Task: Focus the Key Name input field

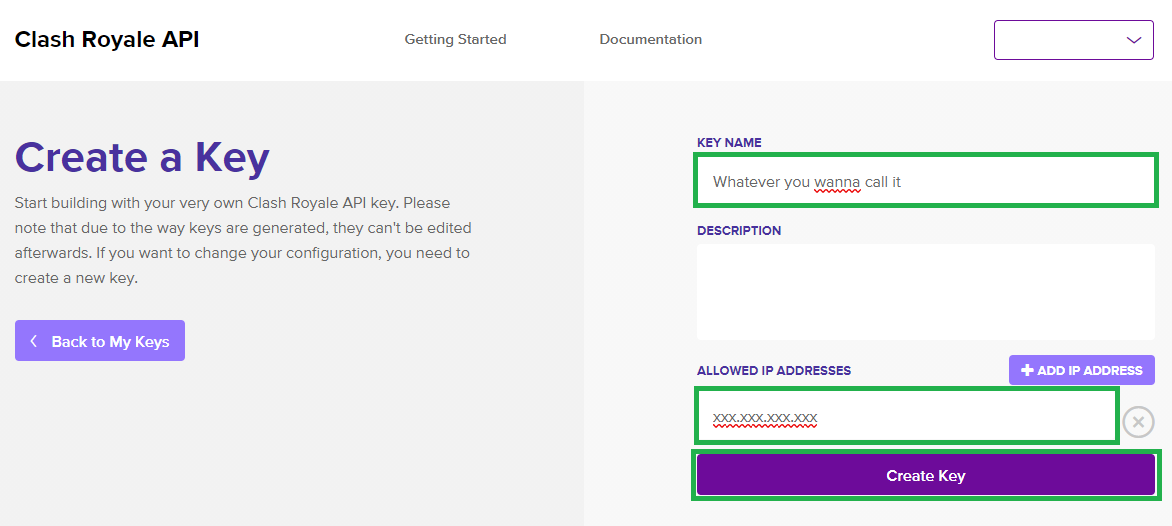Action: point(925,180)
